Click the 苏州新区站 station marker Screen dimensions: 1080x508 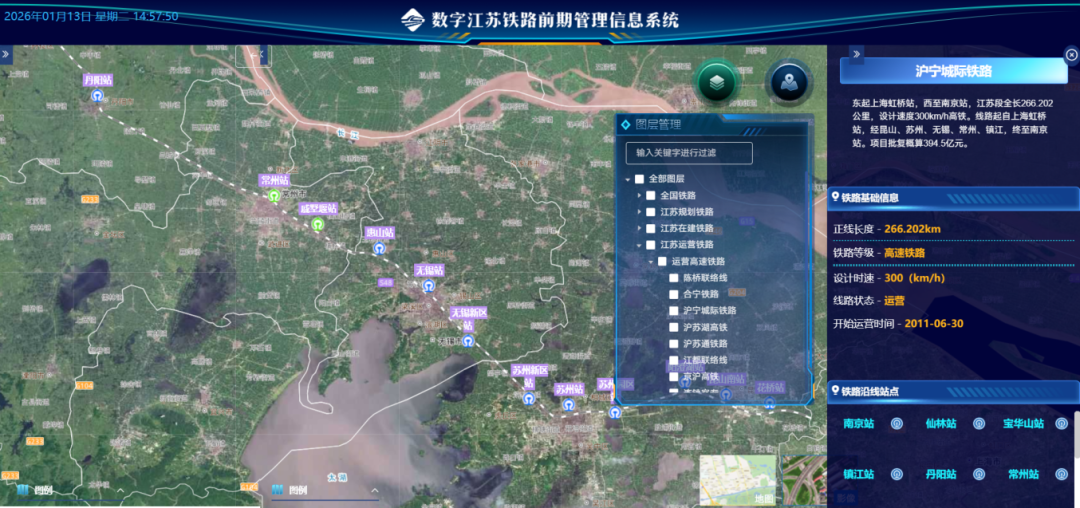point(529,399)
